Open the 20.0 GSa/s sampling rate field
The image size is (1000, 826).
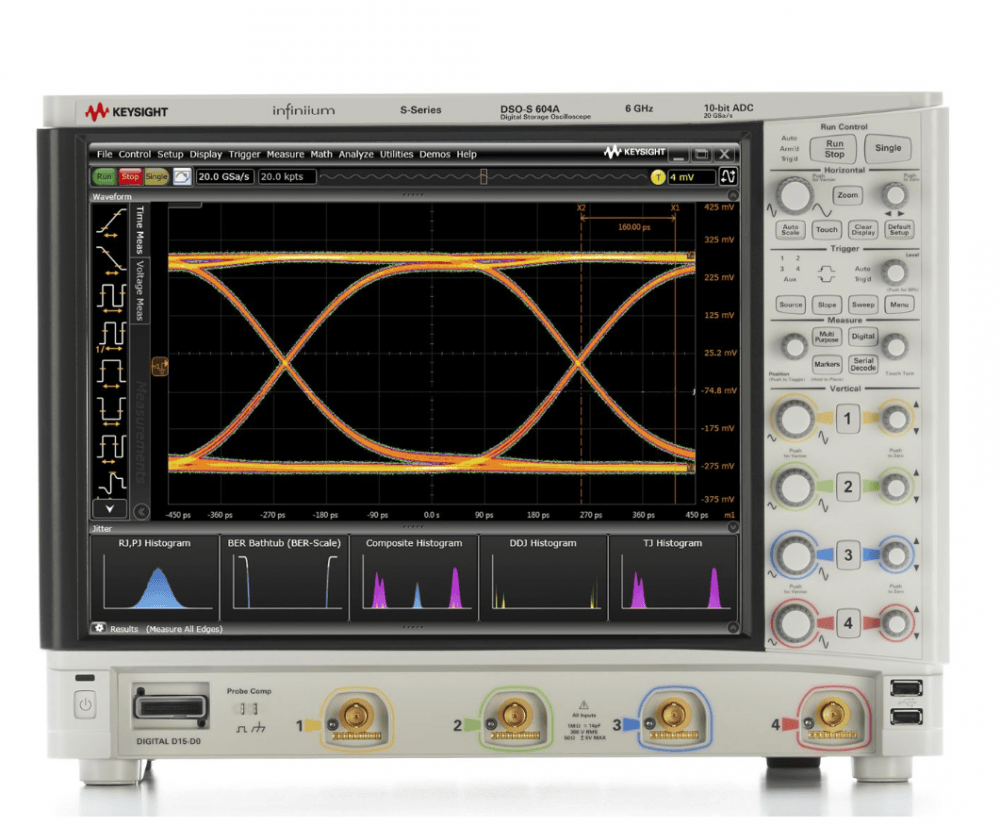pos(224,177)
